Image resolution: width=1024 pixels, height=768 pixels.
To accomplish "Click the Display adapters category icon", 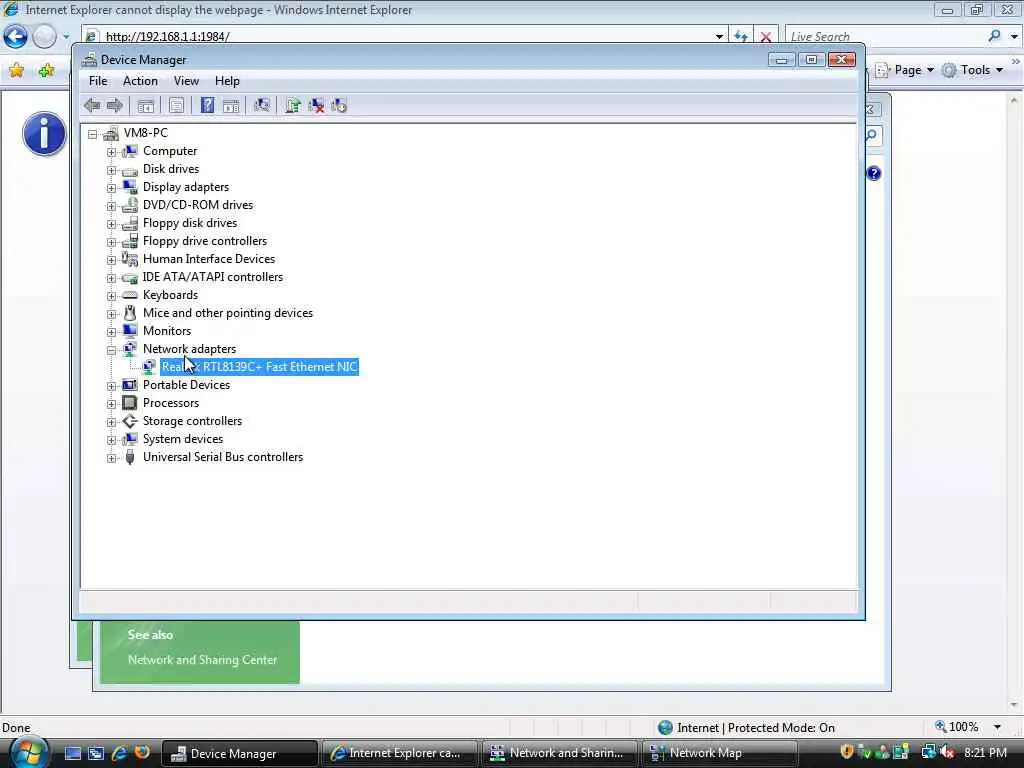I will tap(130, 187).
